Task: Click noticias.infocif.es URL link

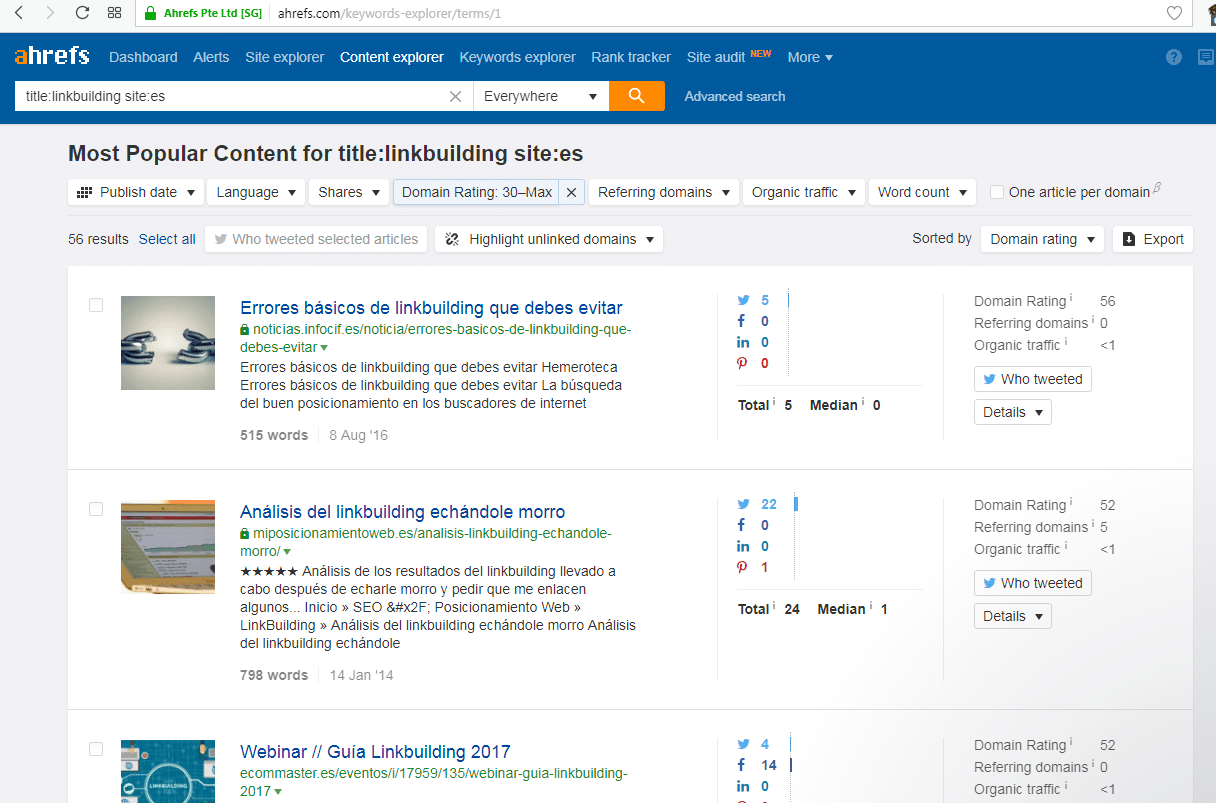Action: point(436,338)
